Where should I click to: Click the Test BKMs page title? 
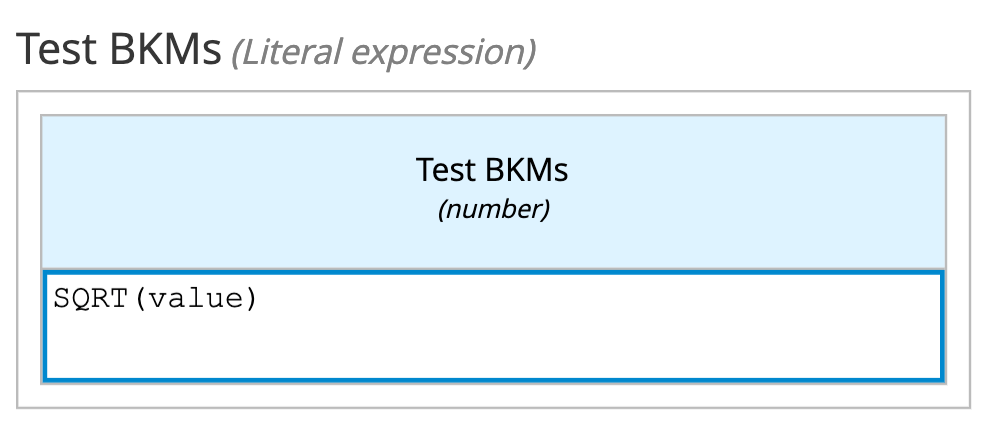119,50
